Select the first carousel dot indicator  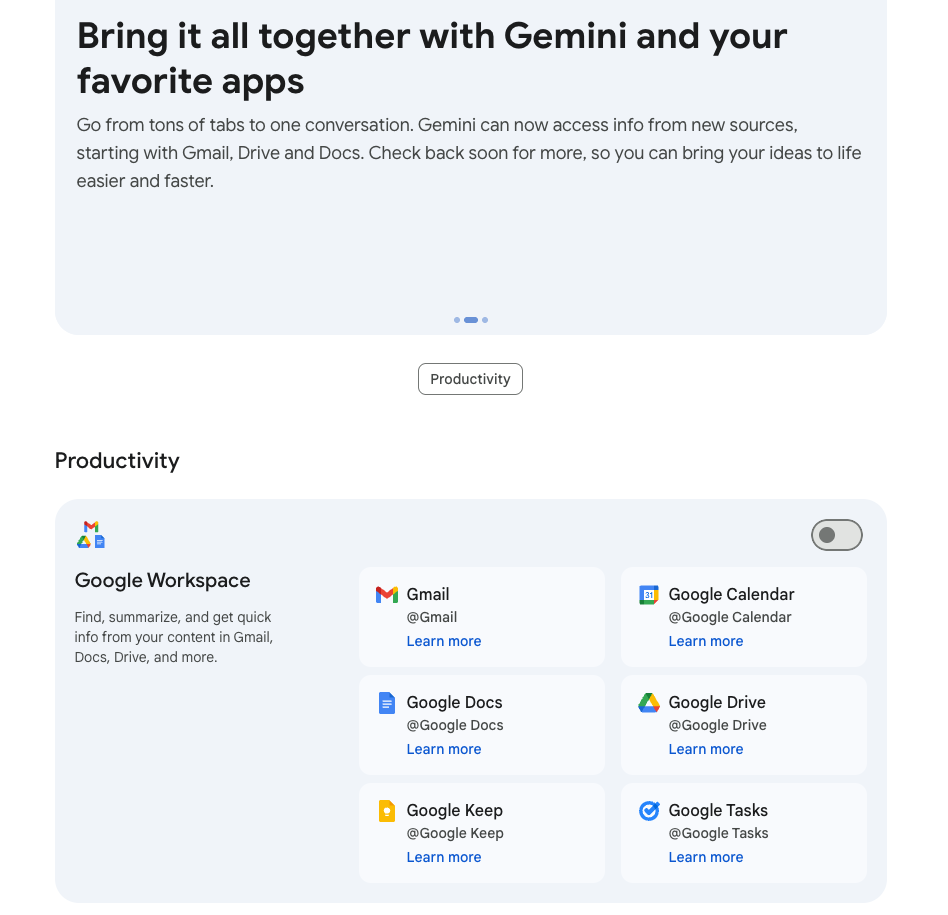[457, 320]
